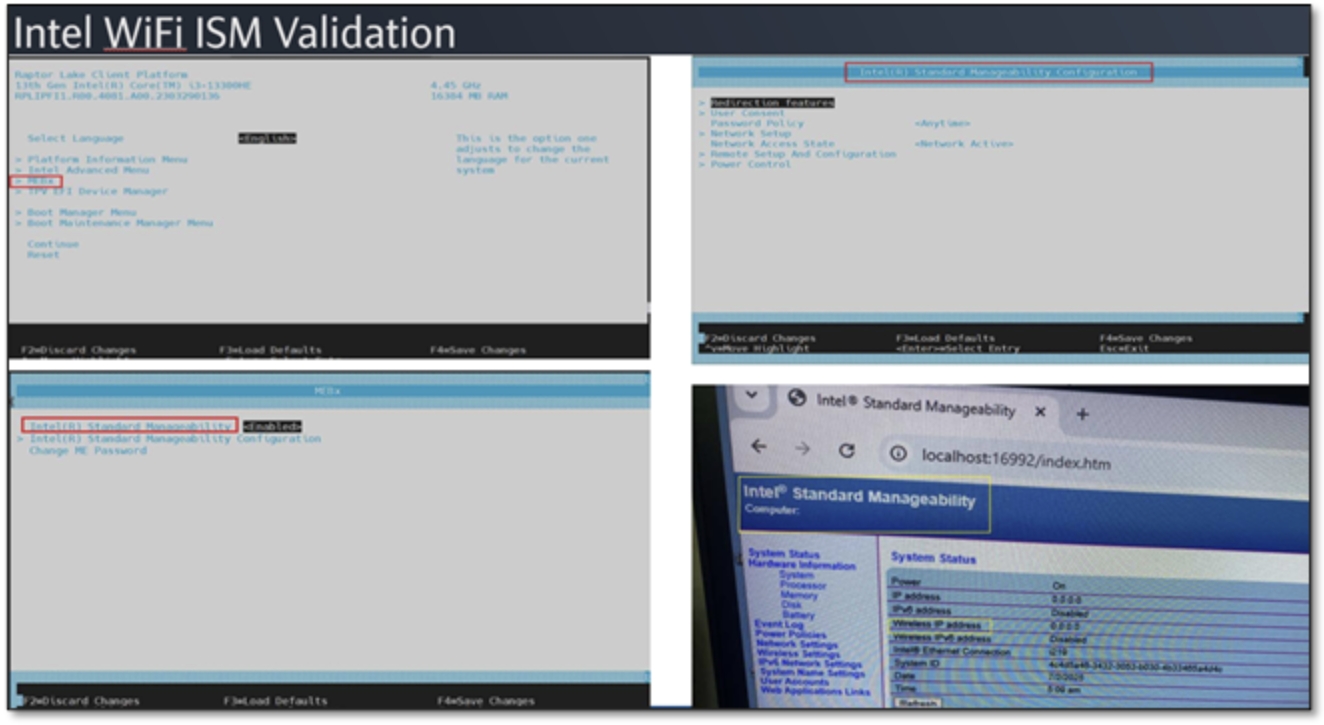Click the localhost:16992 address bar
This screenshot has height=725, width=1324.
(1015, 461)
